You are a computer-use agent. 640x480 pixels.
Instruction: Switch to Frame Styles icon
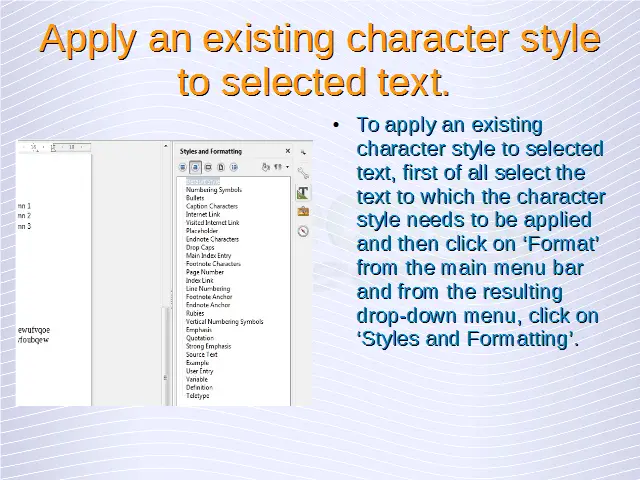208,167
